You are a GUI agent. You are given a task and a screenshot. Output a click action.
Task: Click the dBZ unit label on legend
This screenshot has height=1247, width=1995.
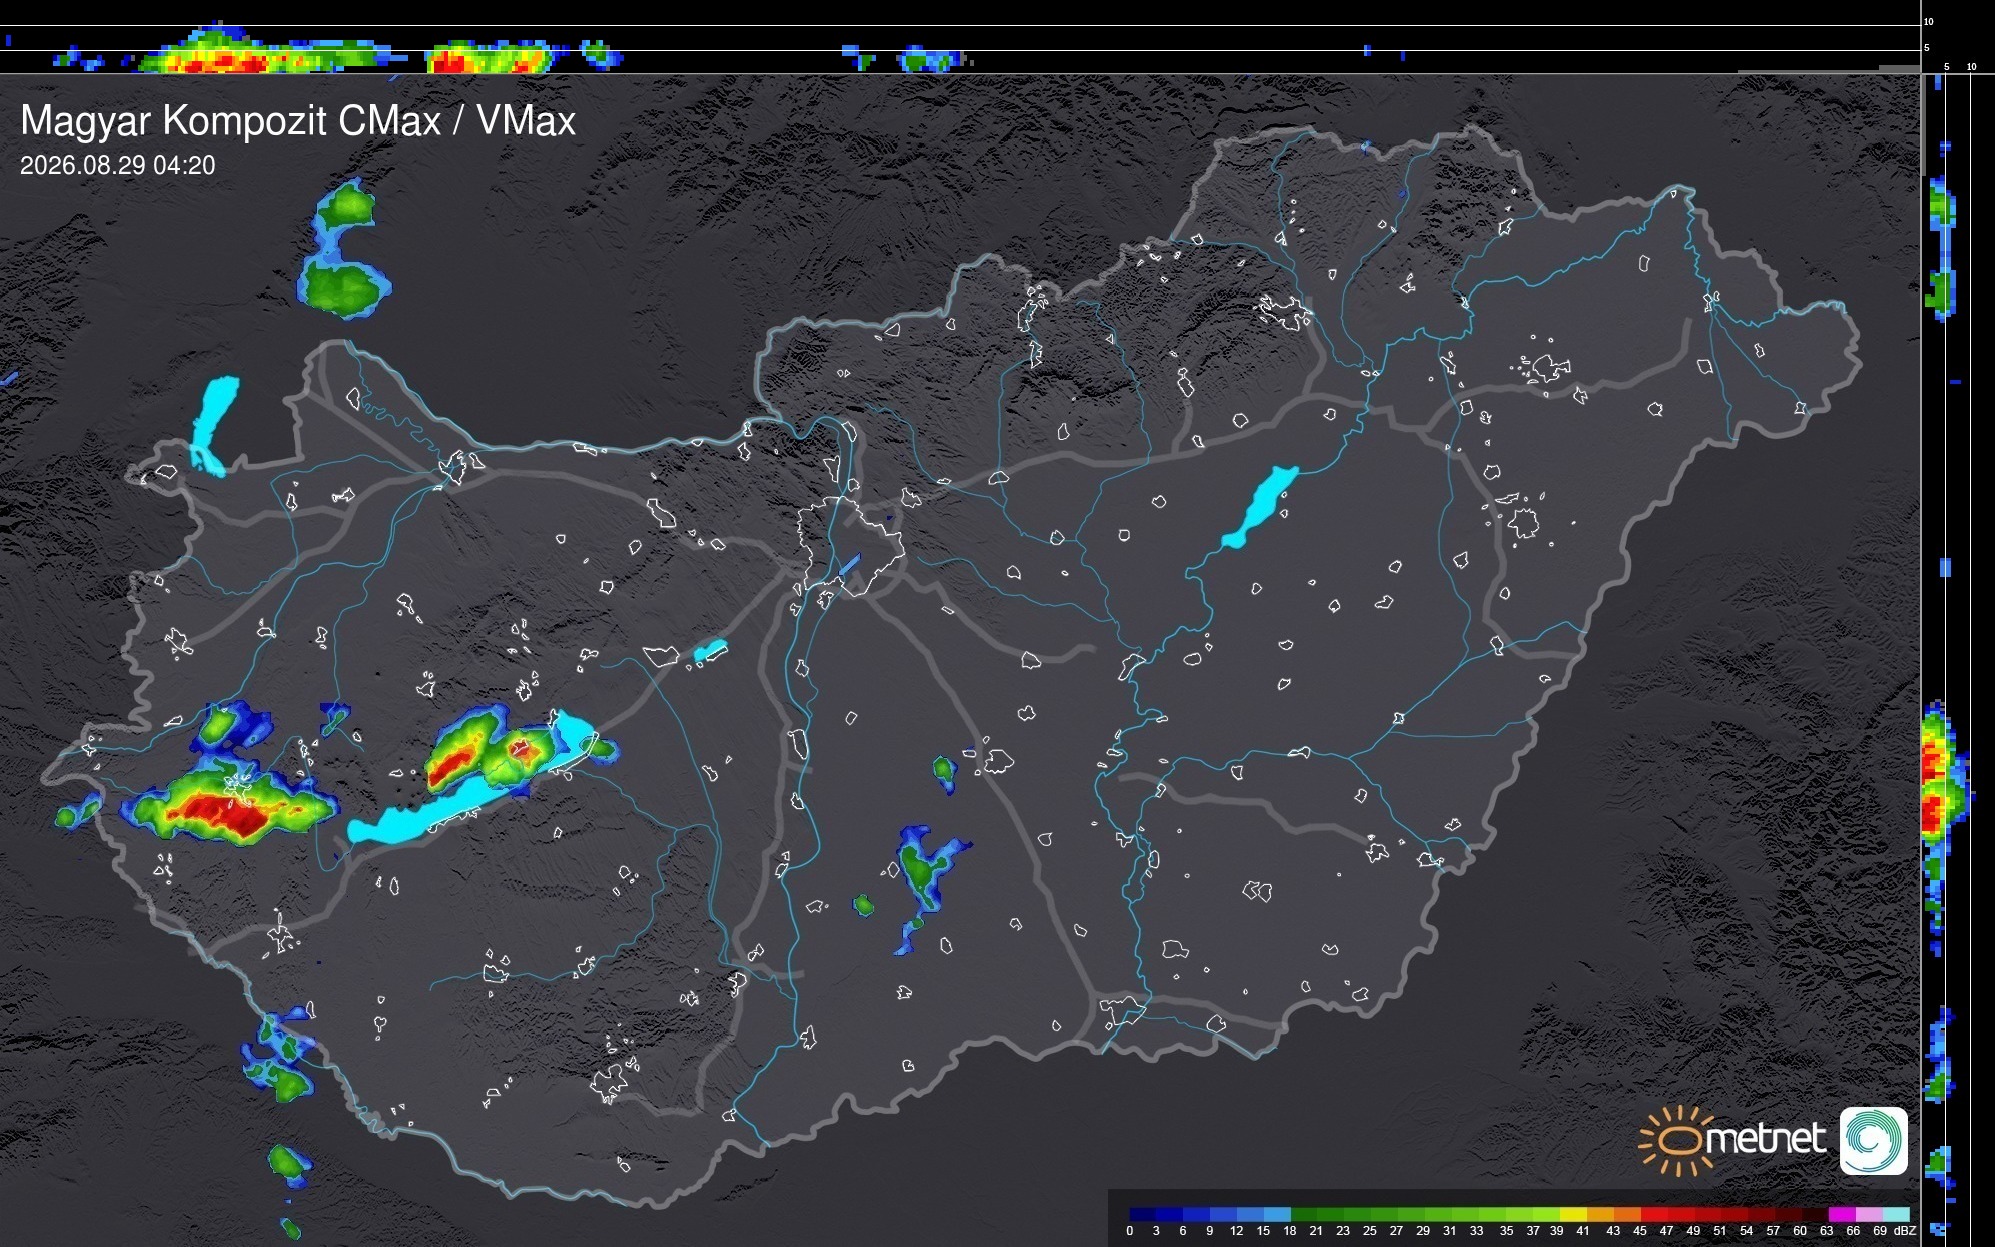click(1905, 1231)
